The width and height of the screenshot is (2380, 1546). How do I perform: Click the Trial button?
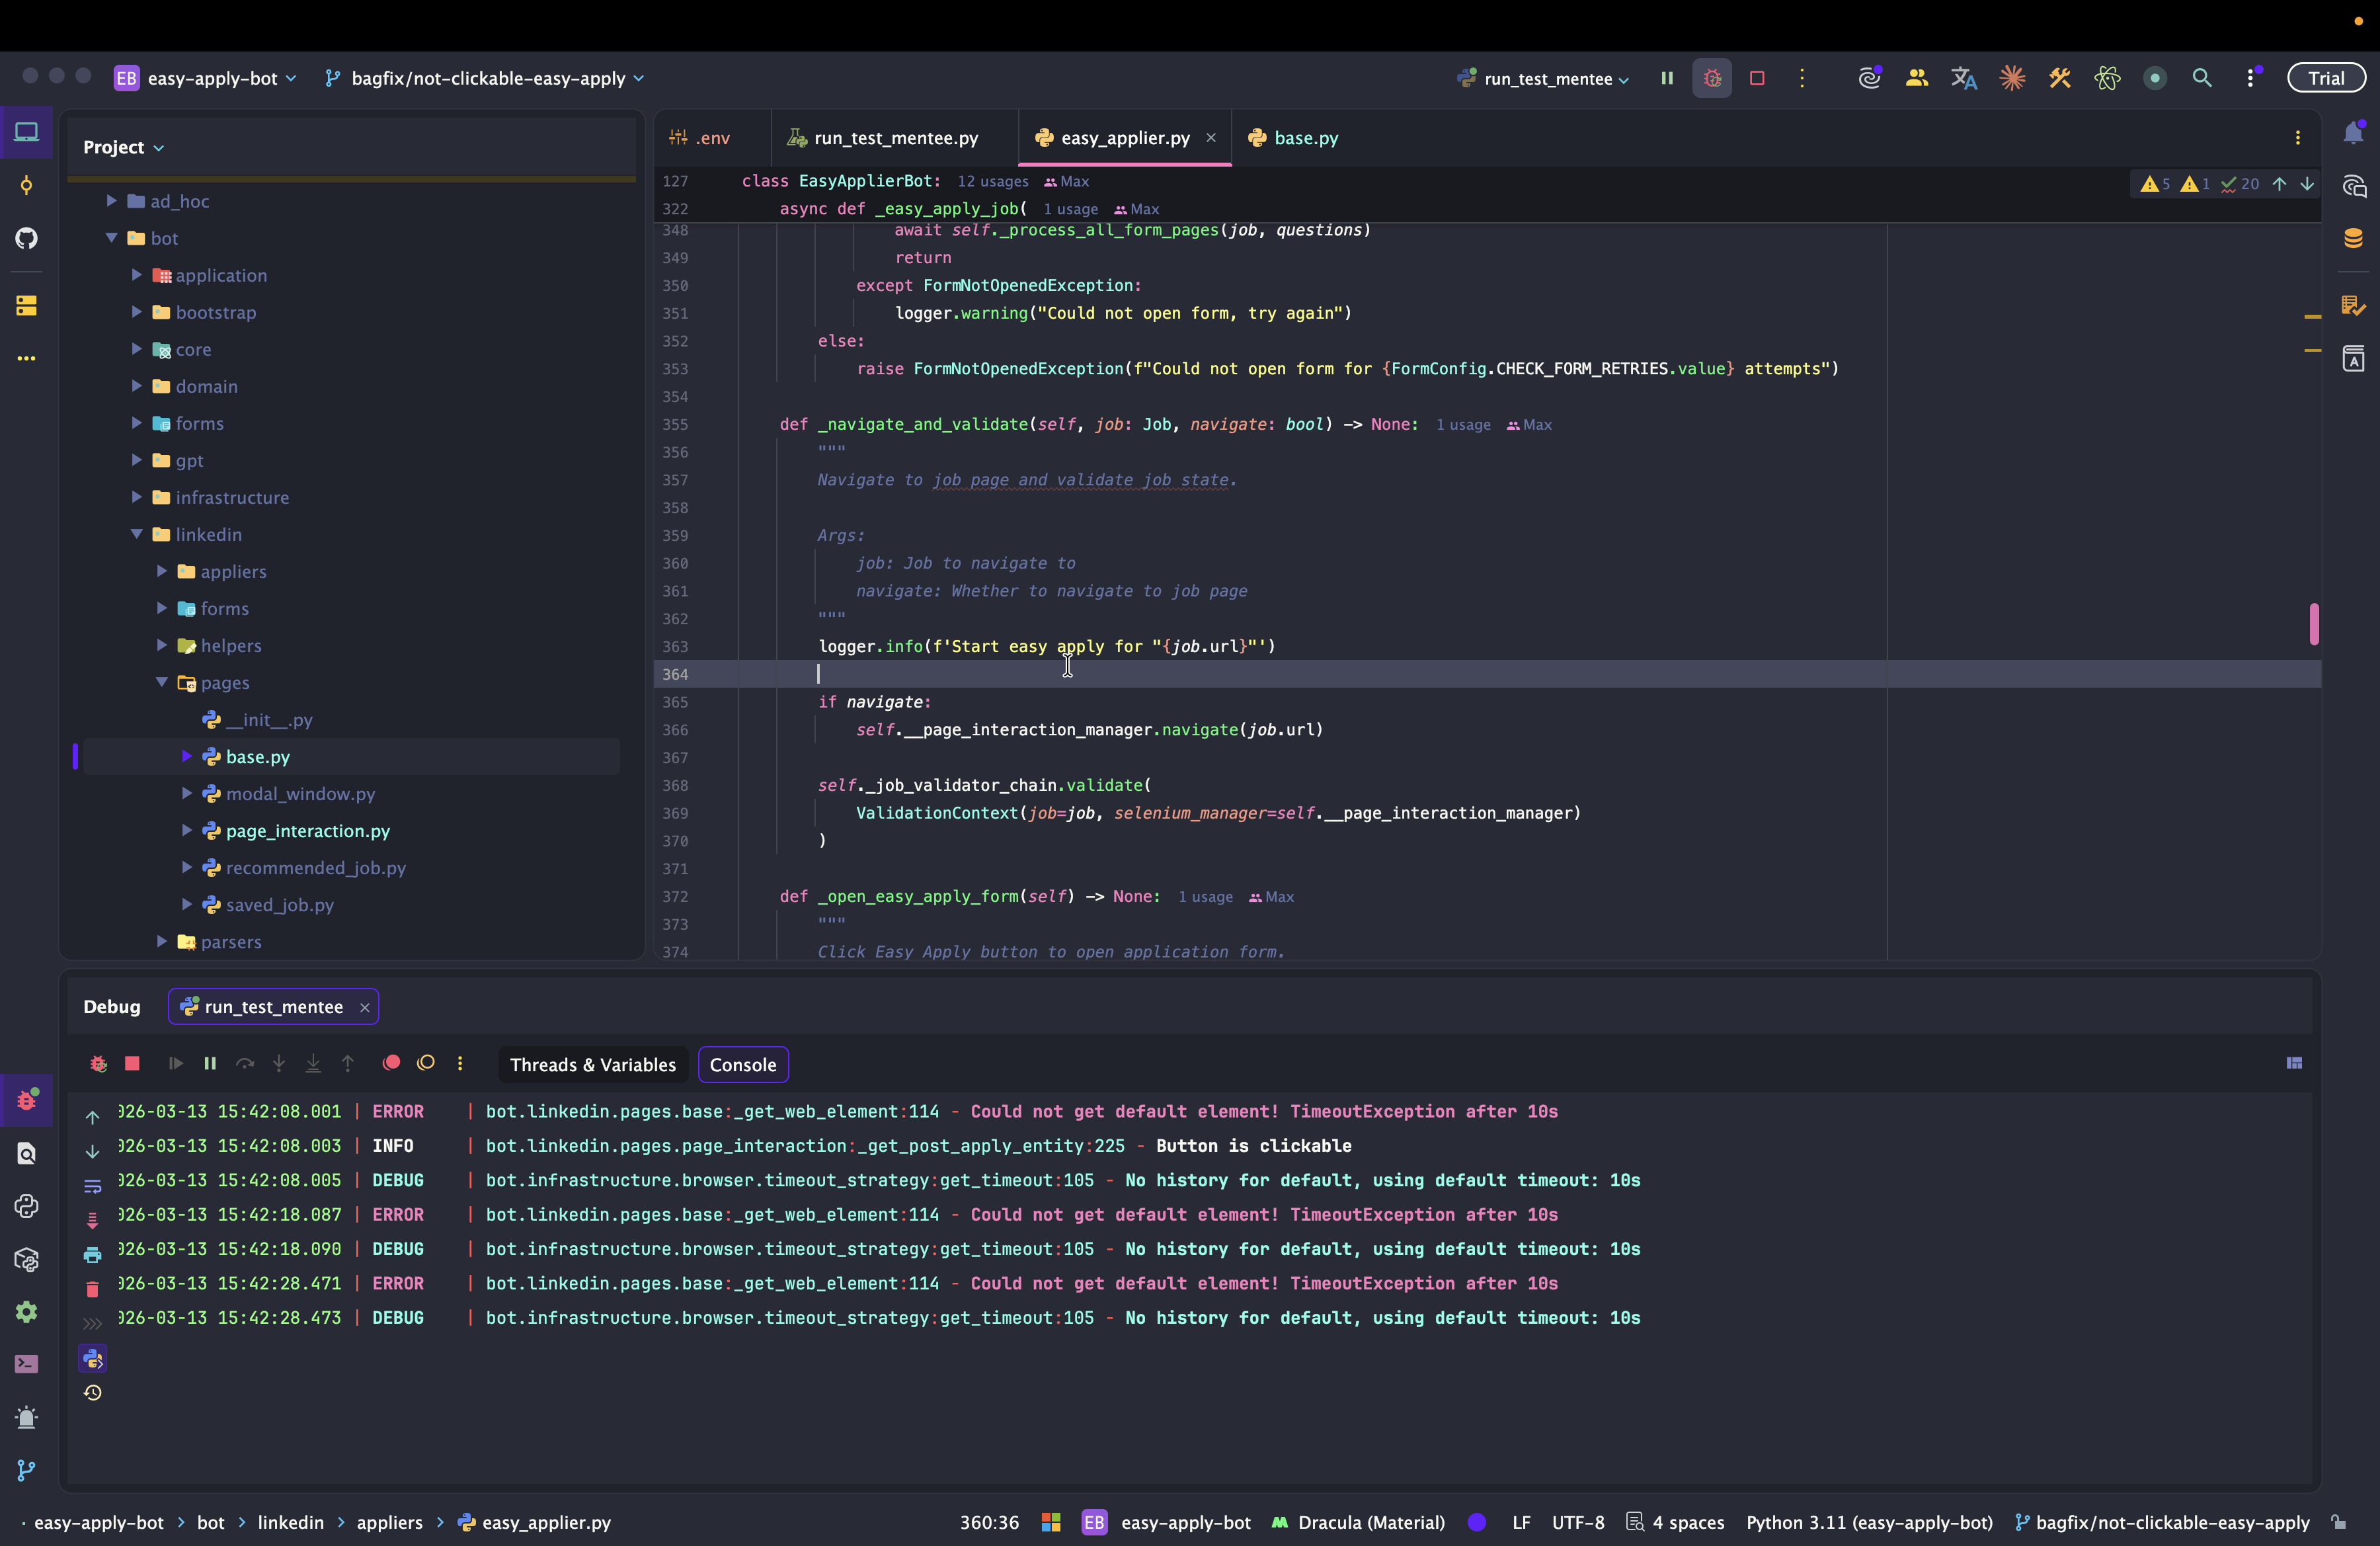coord(2325,78)
